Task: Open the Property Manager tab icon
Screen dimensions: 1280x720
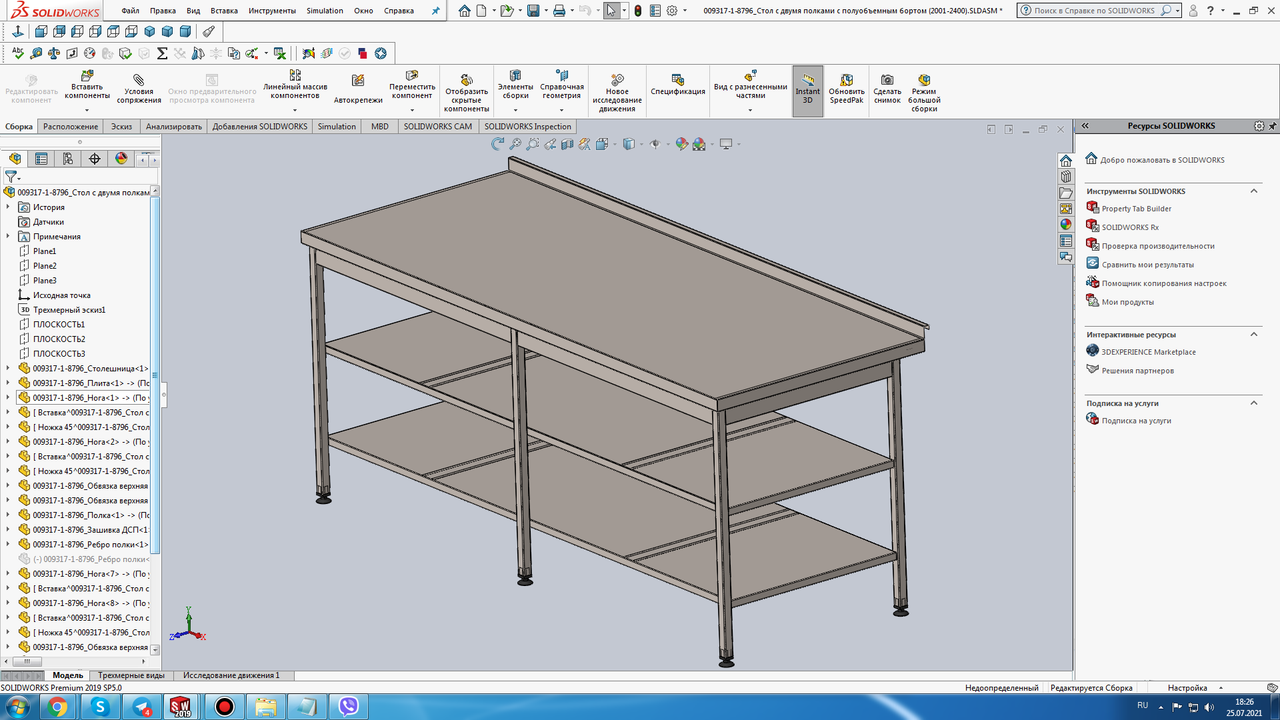Action: point(41,159)
